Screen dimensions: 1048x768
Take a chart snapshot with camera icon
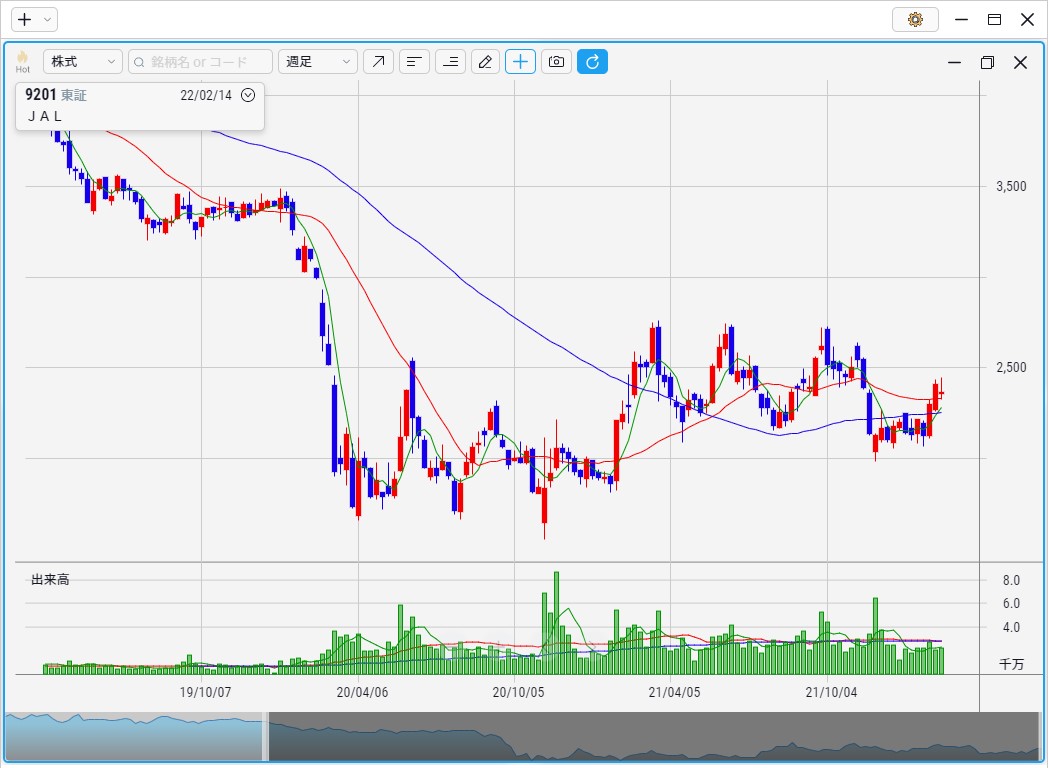click(x=556, y=62)
